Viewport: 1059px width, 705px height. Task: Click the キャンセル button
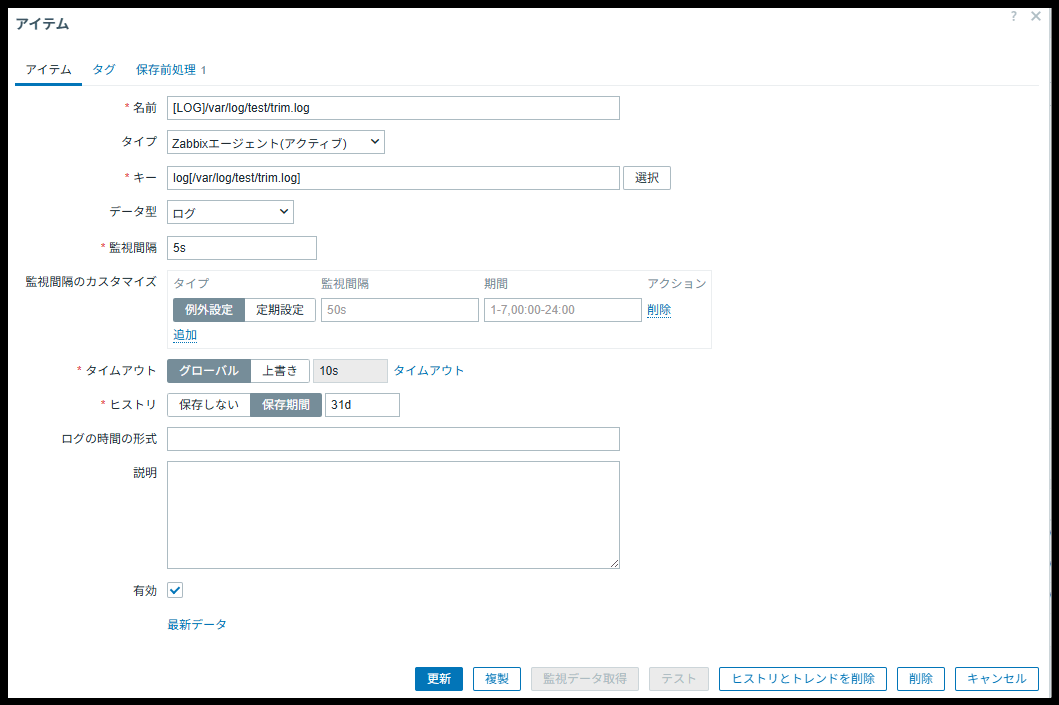point(996,679)
